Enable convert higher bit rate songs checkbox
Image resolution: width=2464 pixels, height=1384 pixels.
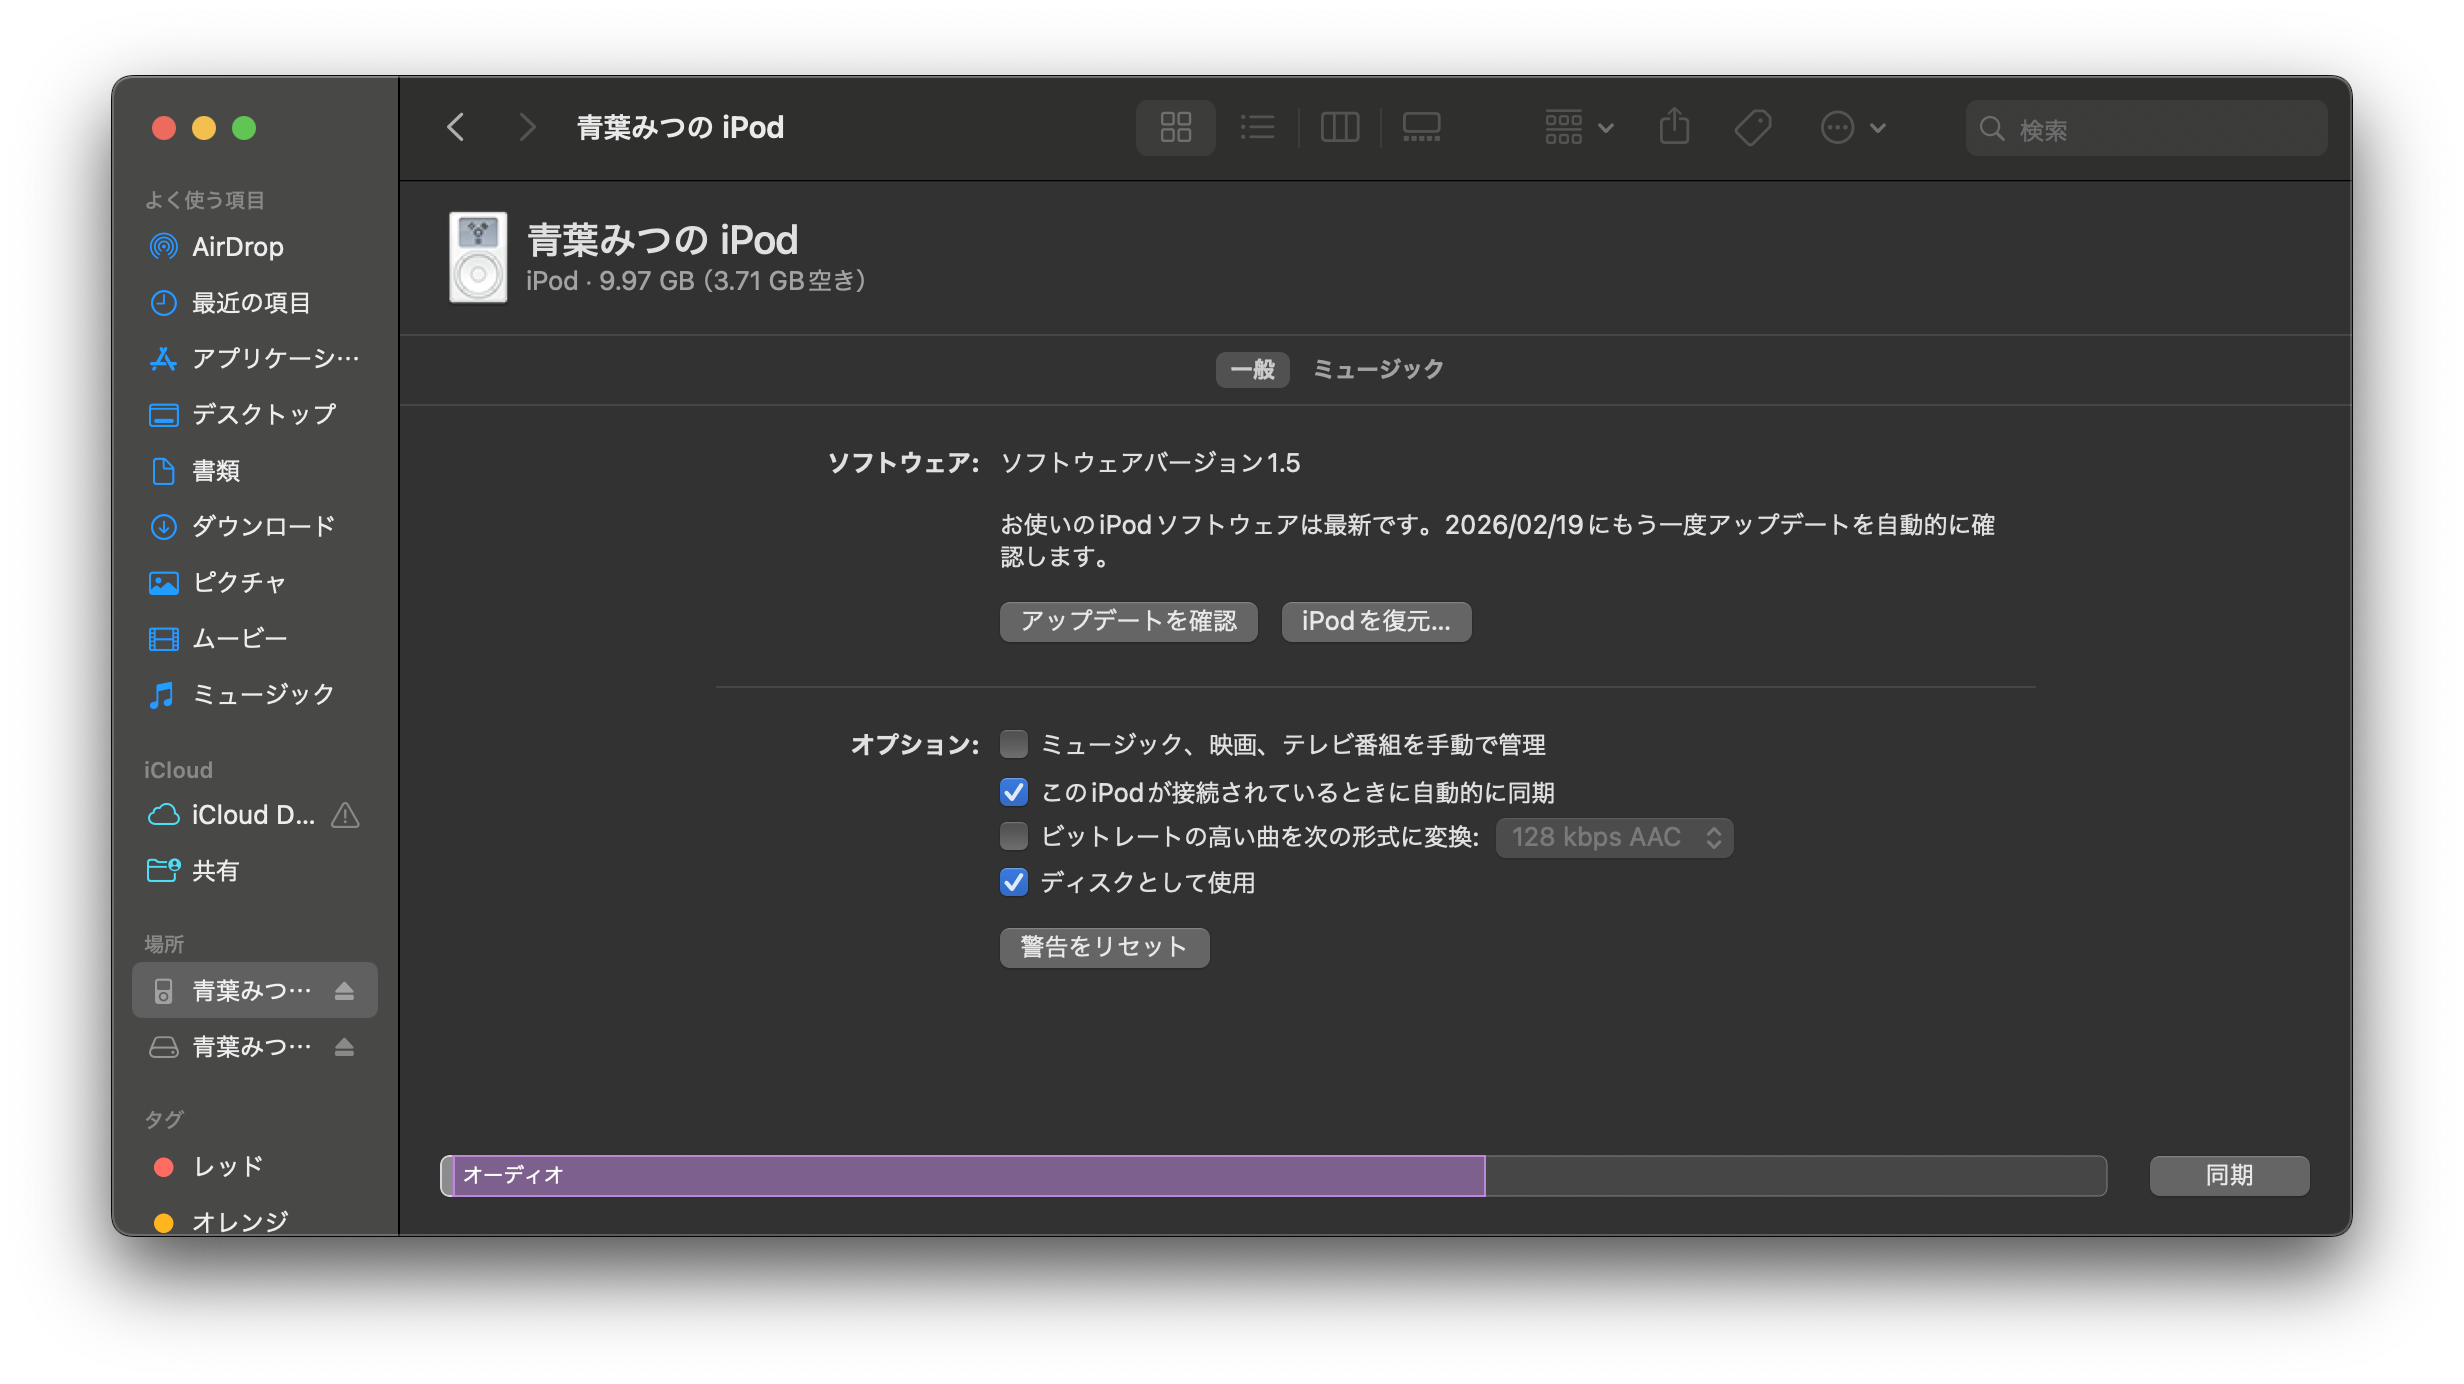pyautogui.click(x=1014, y=836)
